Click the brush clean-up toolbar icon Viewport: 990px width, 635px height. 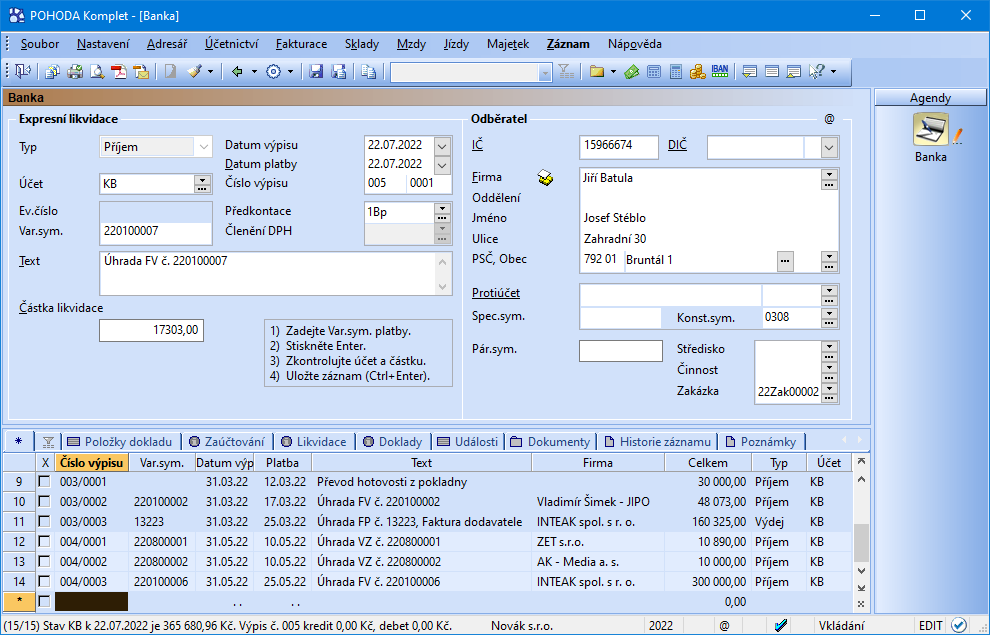pyautogui.click(x=194, y=72)
